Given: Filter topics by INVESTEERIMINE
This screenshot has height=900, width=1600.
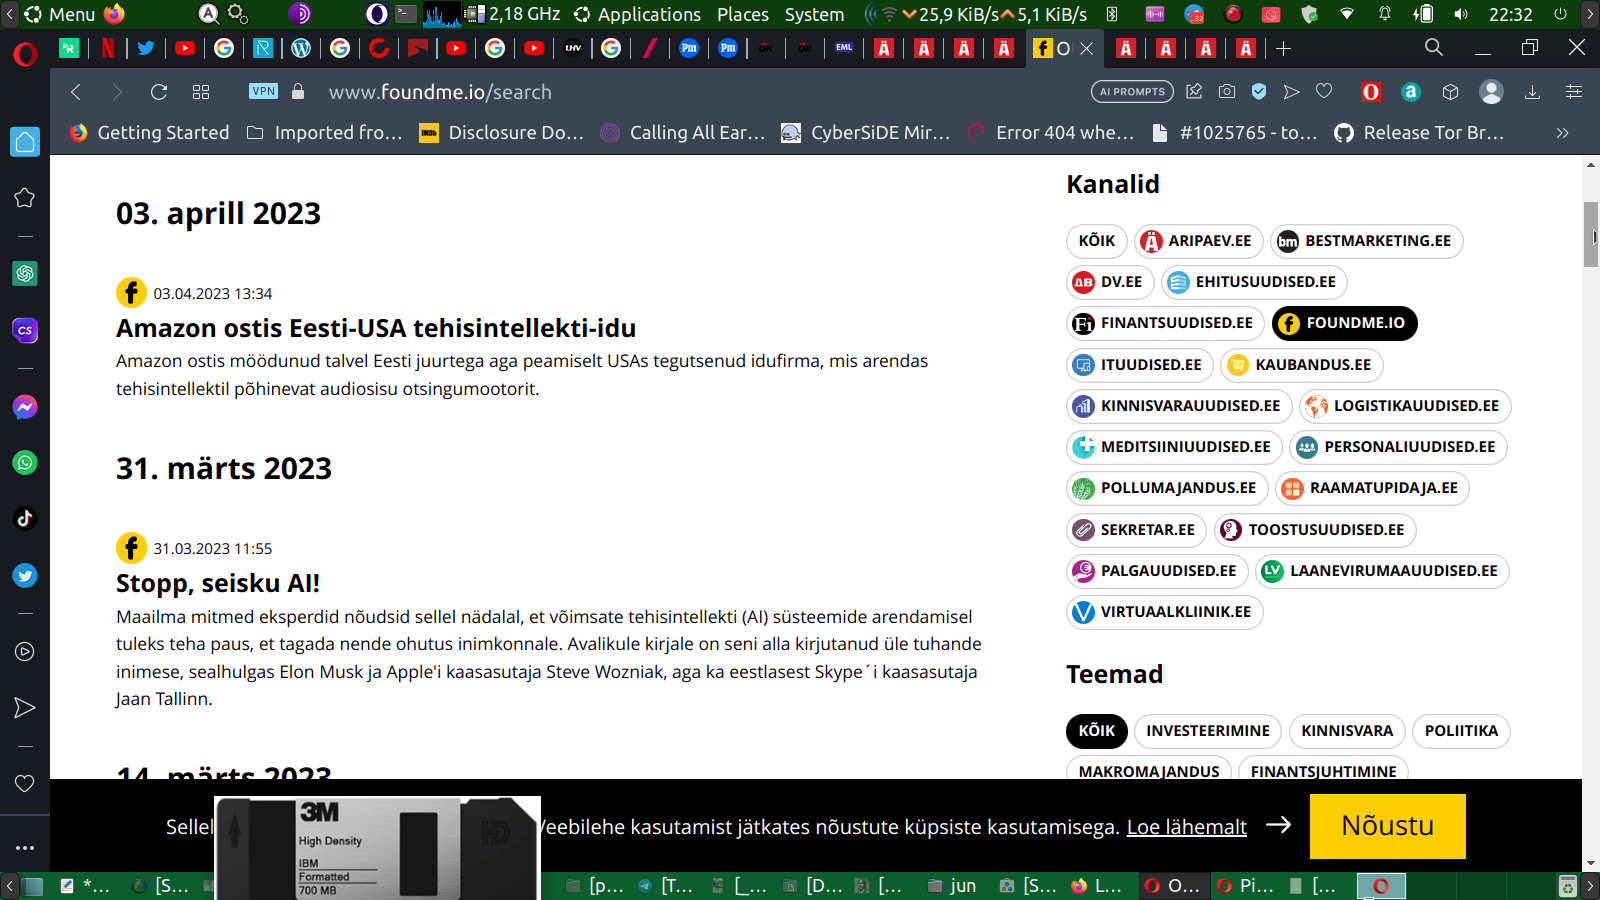Looking at the screenshot, I should point(1208,731).
